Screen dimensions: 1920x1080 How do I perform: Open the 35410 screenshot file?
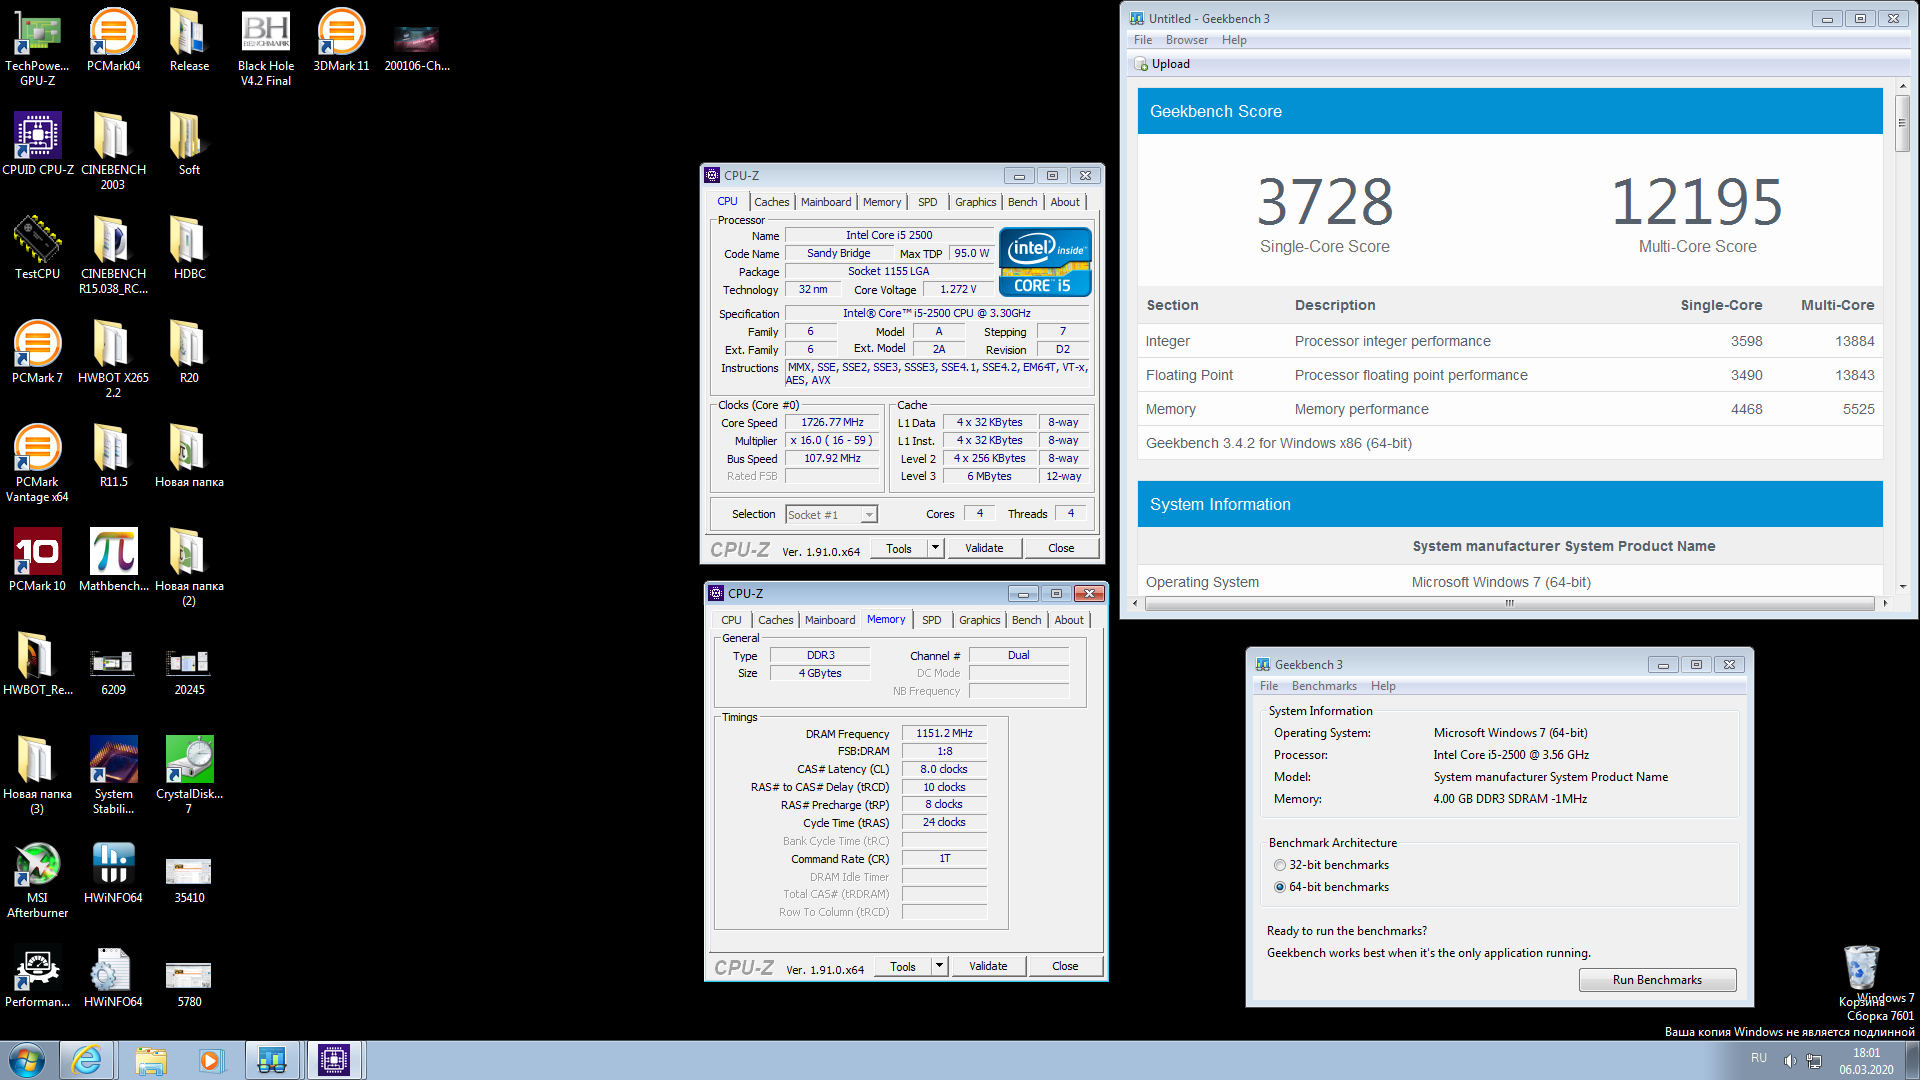tap(189, 880)
